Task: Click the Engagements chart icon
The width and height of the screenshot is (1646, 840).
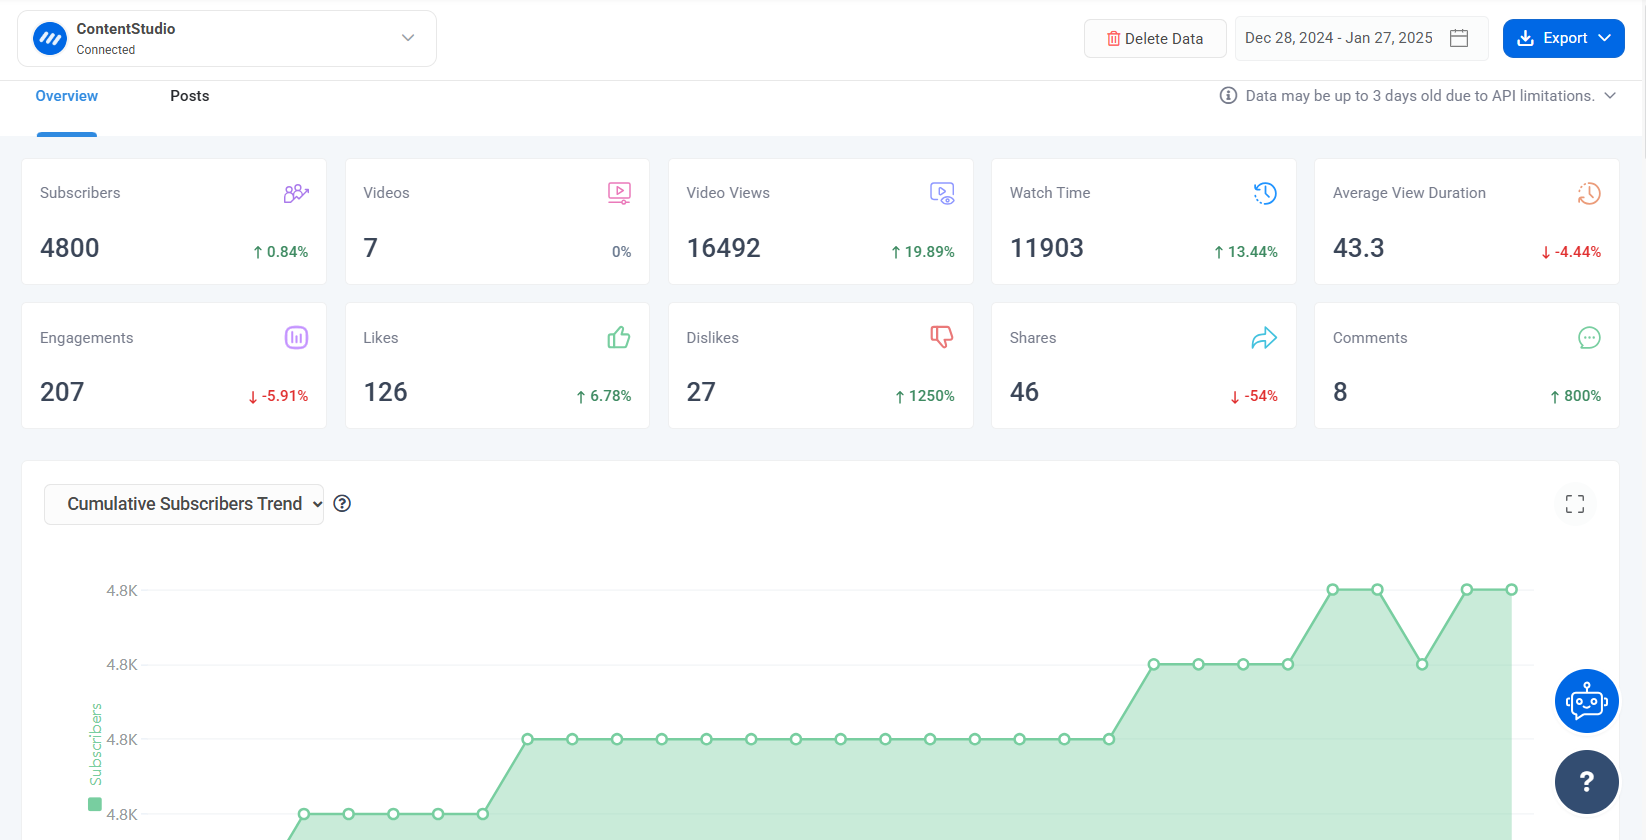Action: 296,338
